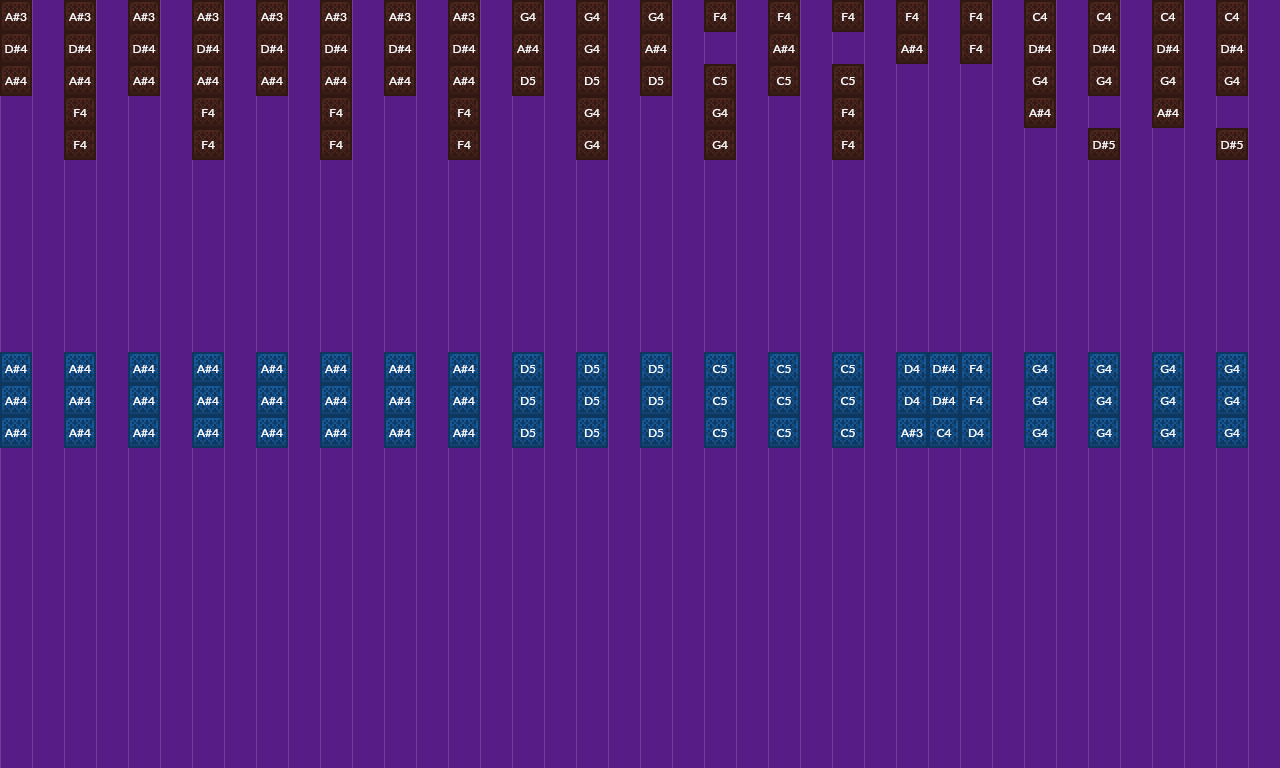Click the leftmost brown C5 note block

point(719,81)
